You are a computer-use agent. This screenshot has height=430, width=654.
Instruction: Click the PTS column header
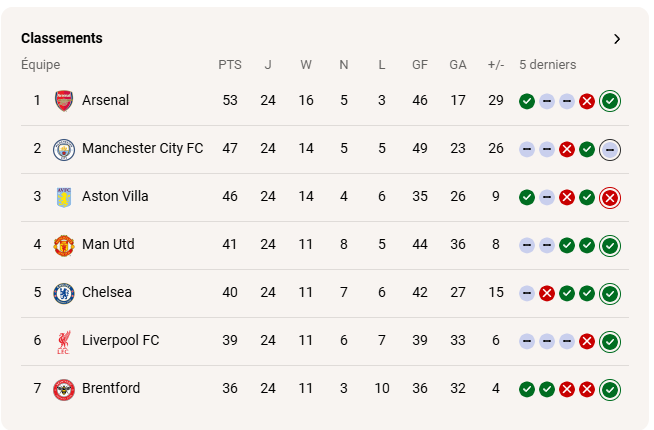[x=230, y=65]
